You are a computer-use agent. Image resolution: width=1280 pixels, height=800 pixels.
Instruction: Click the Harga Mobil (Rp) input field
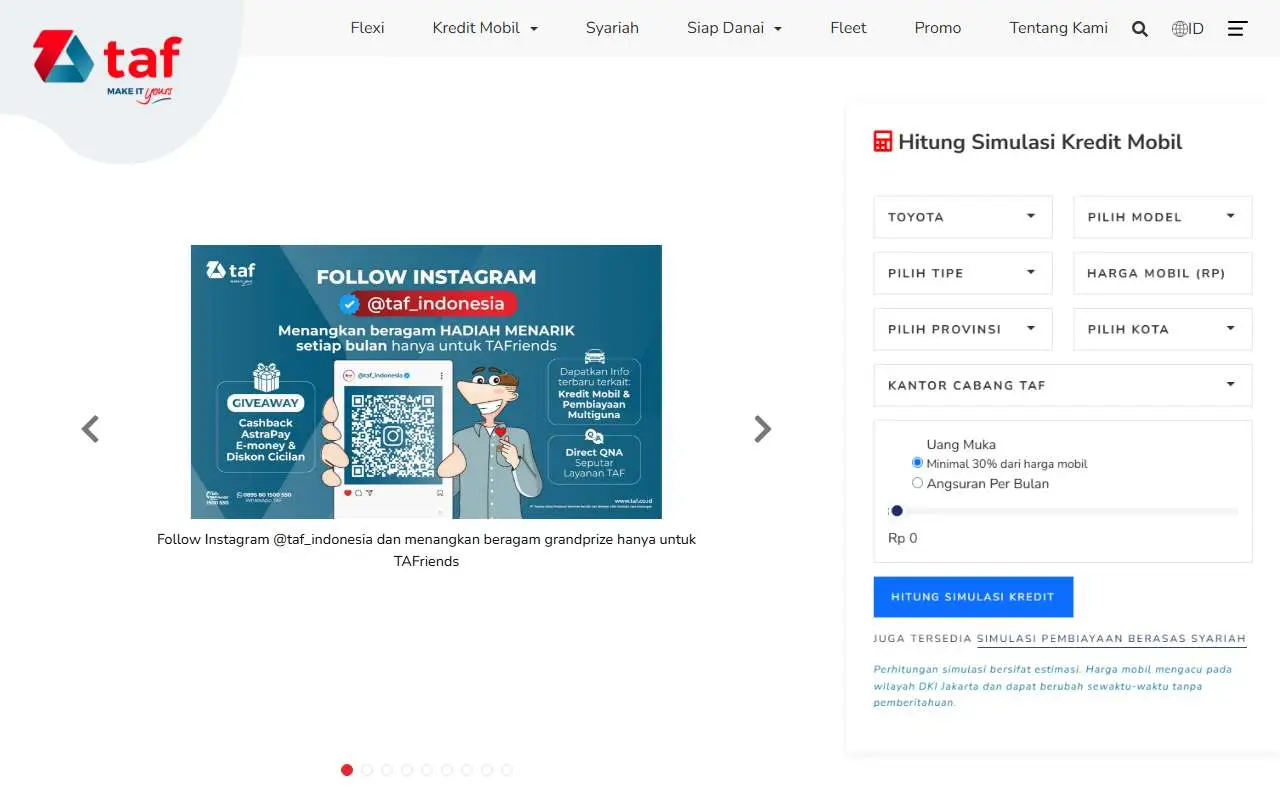(x=1163, y=273)
